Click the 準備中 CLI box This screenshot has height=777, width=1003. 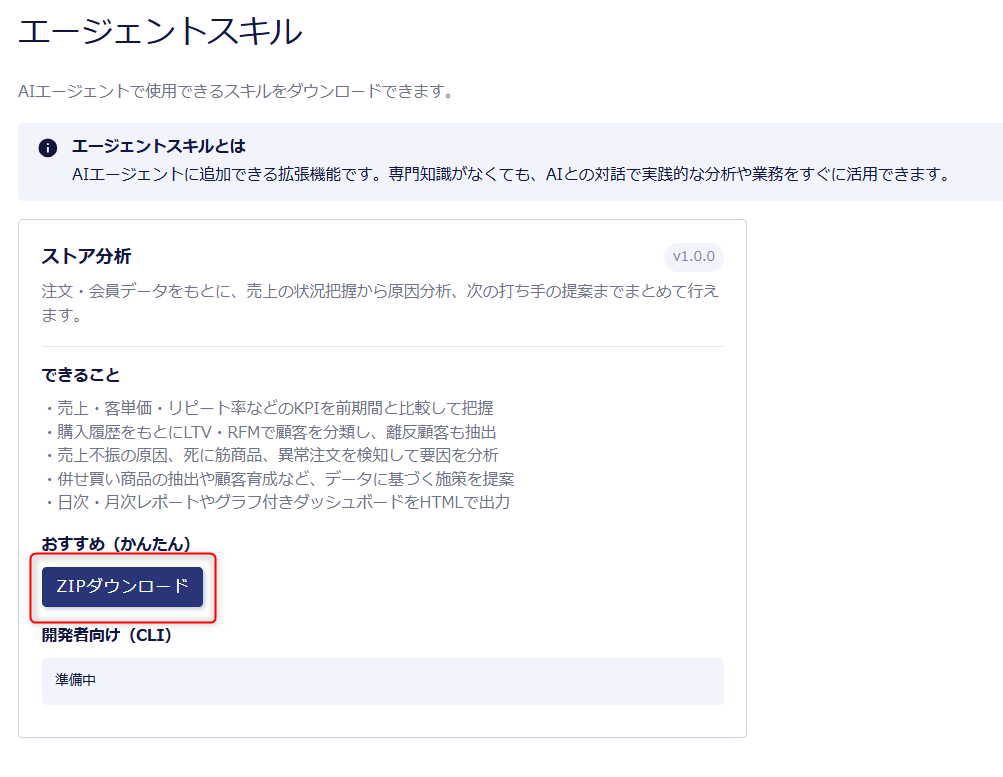coord(383,681)
